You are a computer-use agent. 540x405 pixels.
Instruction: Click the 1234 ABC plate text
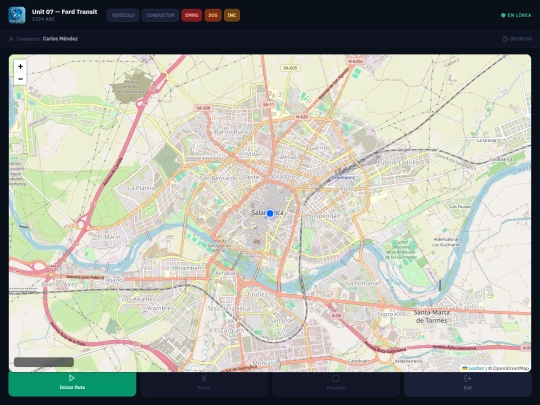coord(43,19)
